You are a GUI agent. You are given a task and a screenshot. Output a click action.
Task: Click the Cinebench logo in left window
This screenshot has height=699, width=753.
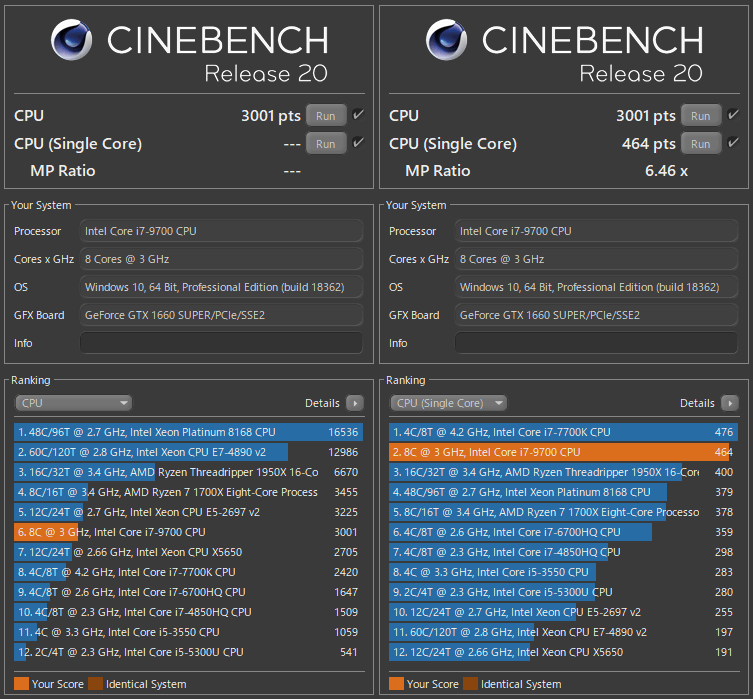click(71, 39)
